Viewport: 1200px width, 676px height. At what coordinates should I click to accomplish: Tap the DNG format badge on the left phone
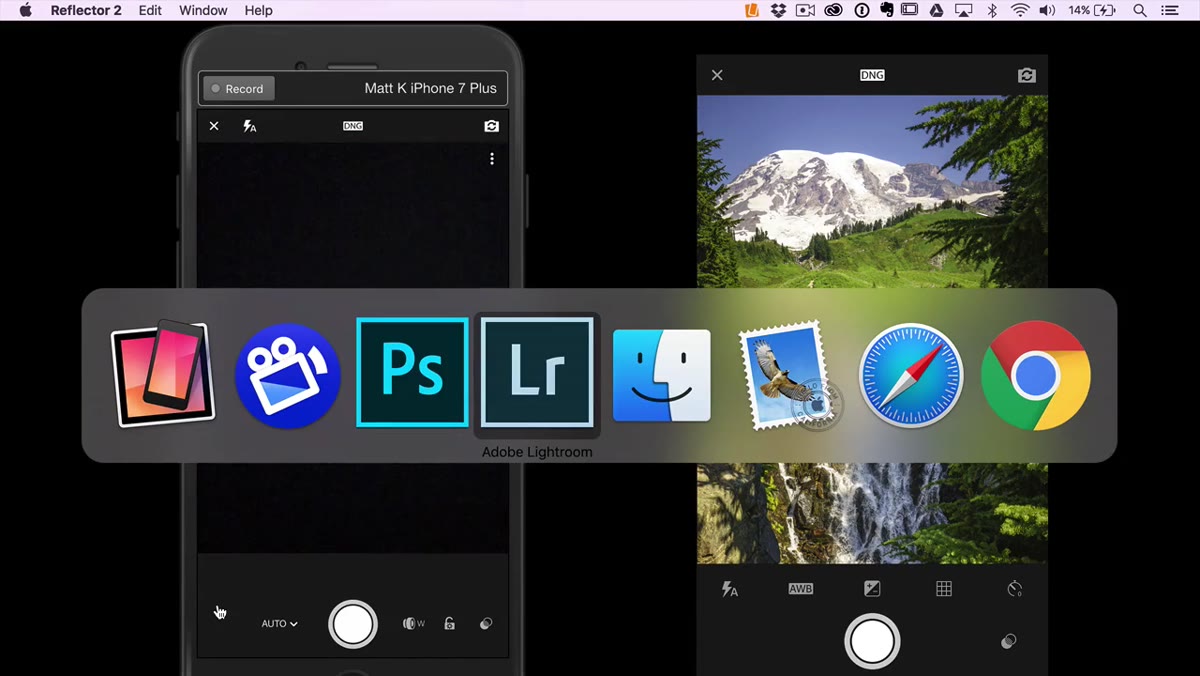(x=353, y=126)
